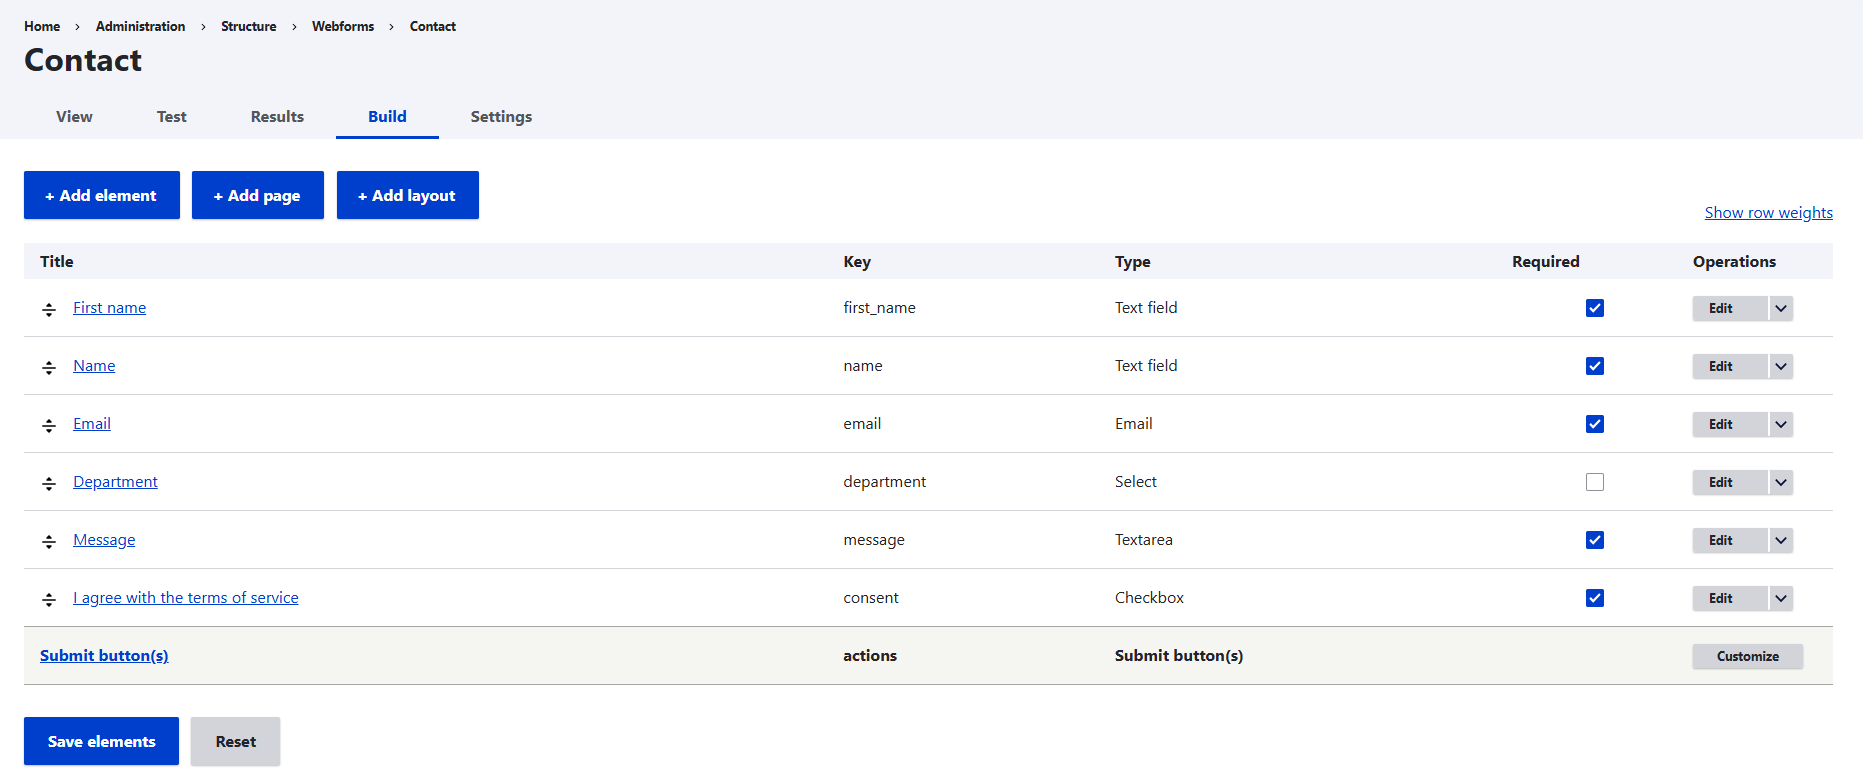Open the First name element link
The height and width of the screenshot is (782, 1863).
(109, 308)
